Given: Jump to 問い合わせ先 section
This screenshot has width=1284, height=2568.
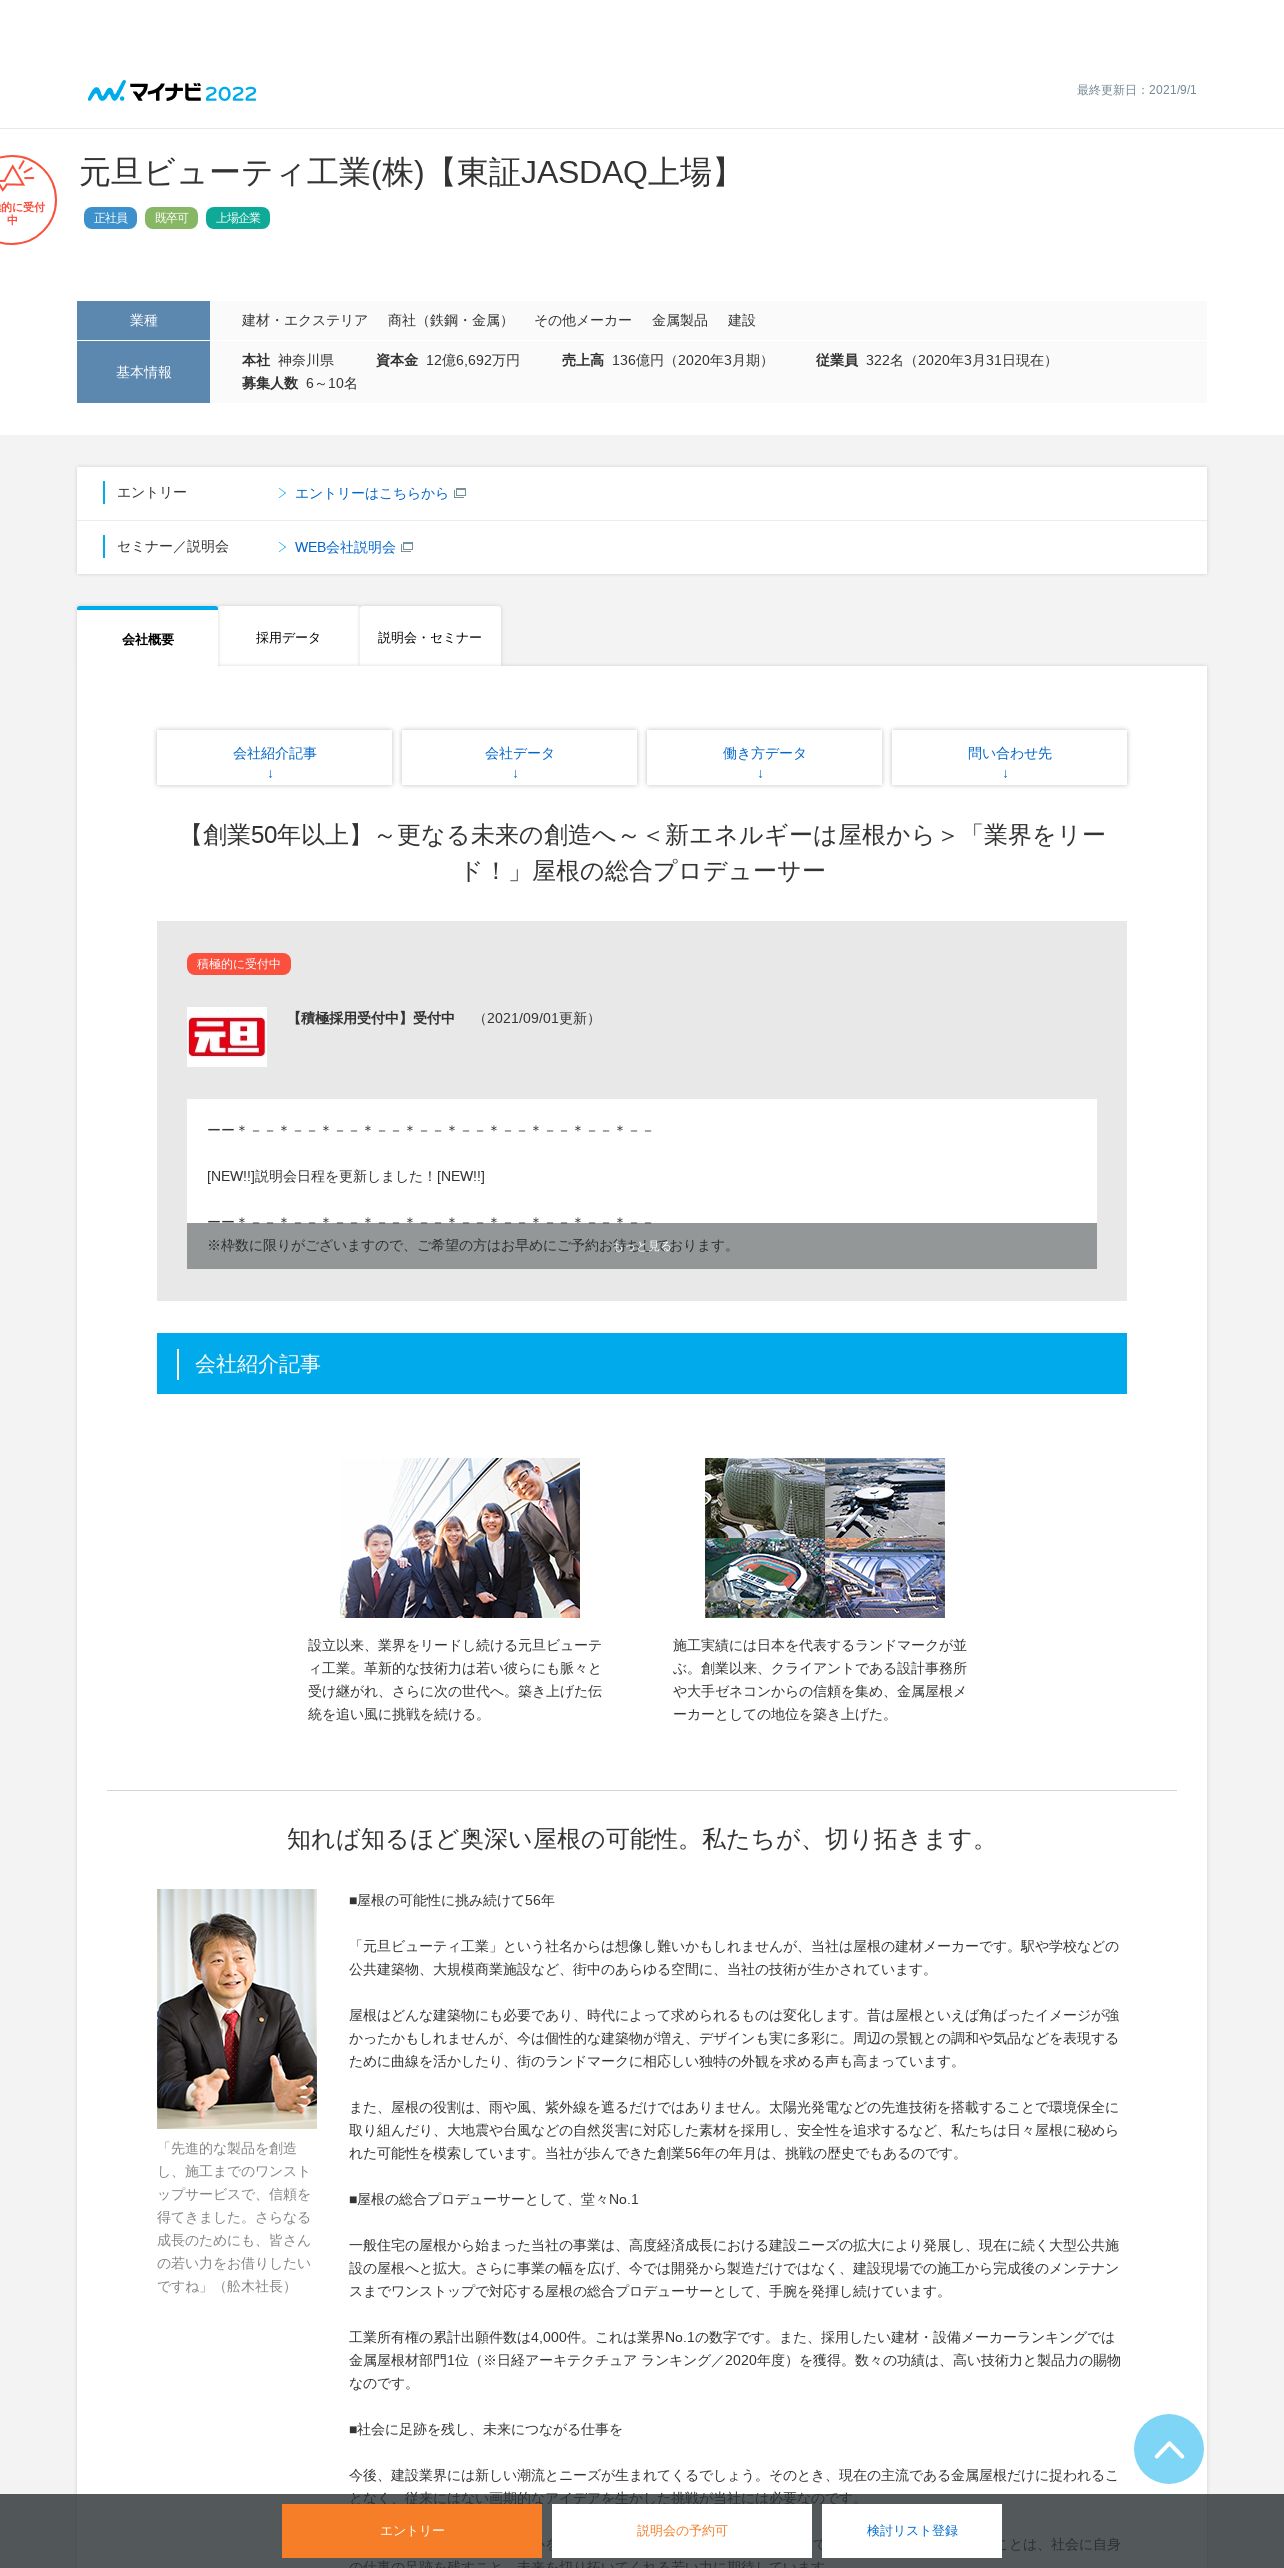Looking at the screenshot, I should coord(1009,758).
